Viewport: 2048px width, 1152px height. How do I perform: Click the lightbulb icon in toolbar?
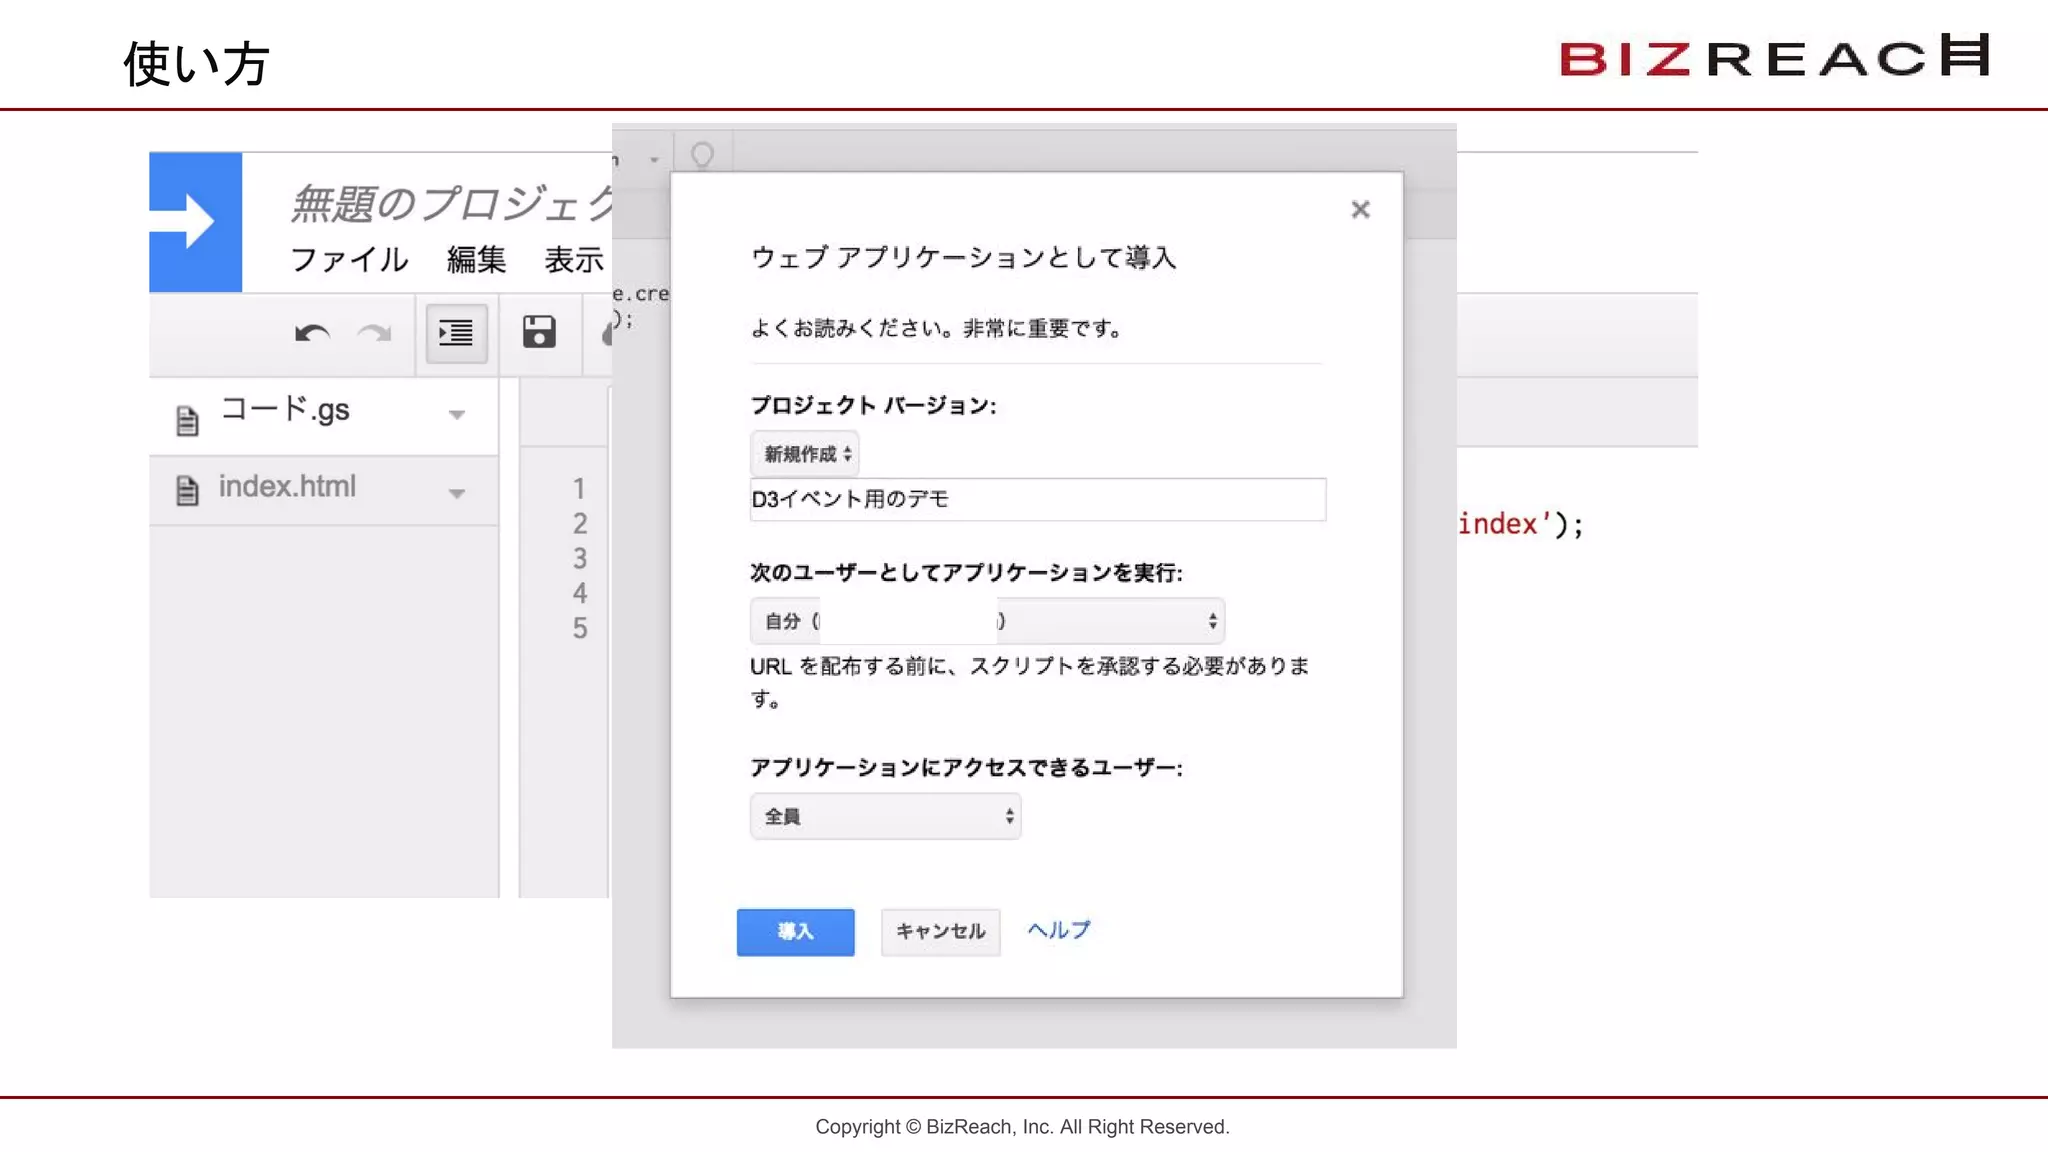[x=702, y=155]
